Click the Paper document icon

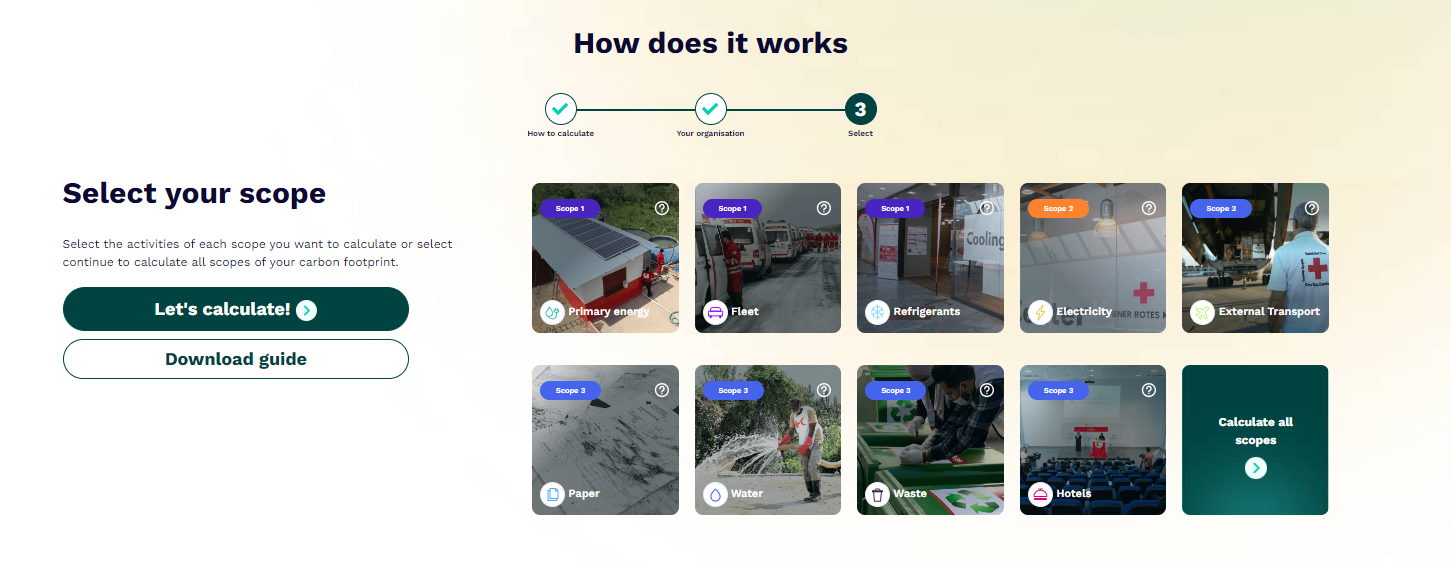552,494
